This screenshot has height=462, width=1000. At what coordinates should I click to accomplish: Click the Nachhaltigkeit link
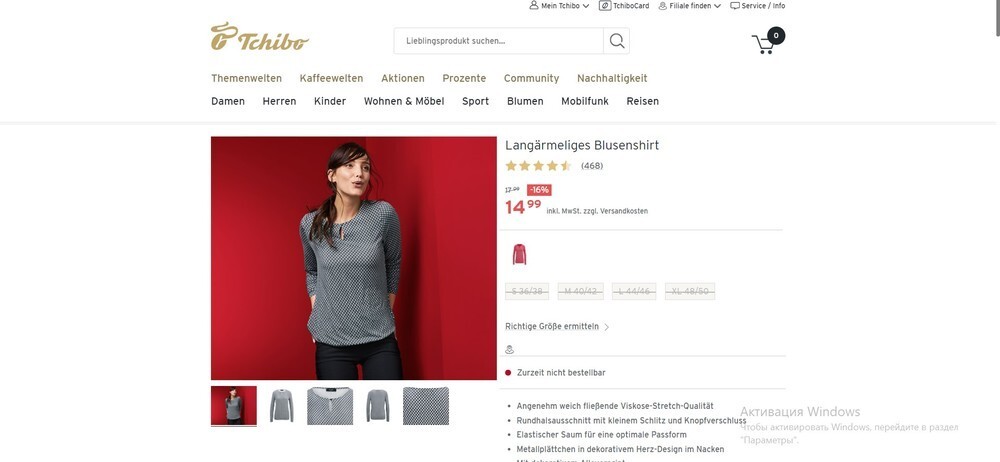coord(612,78)
